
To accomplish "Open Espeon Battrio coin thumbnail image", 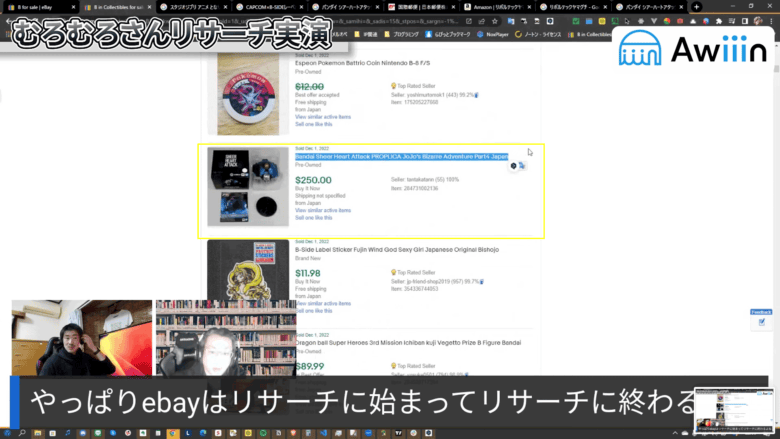I will [248, 94].
